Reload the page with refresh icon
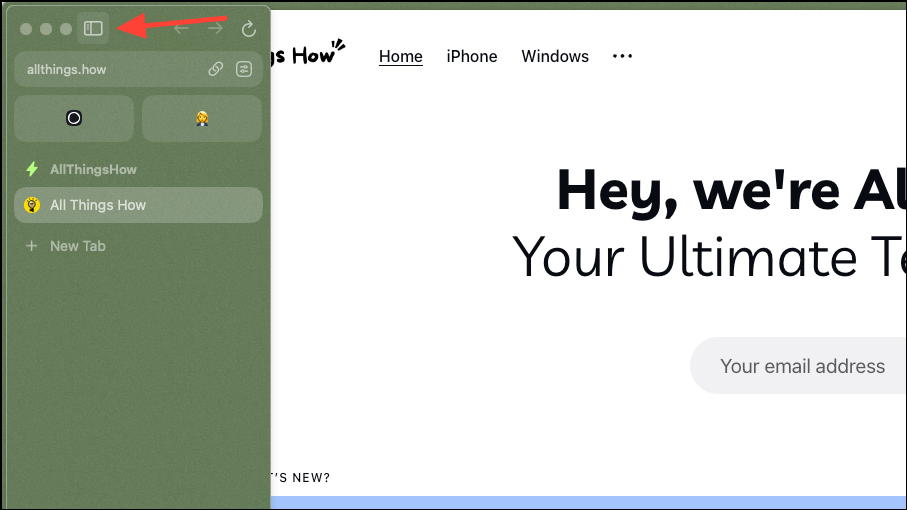The image size is (907, 510). click(249, 29)
